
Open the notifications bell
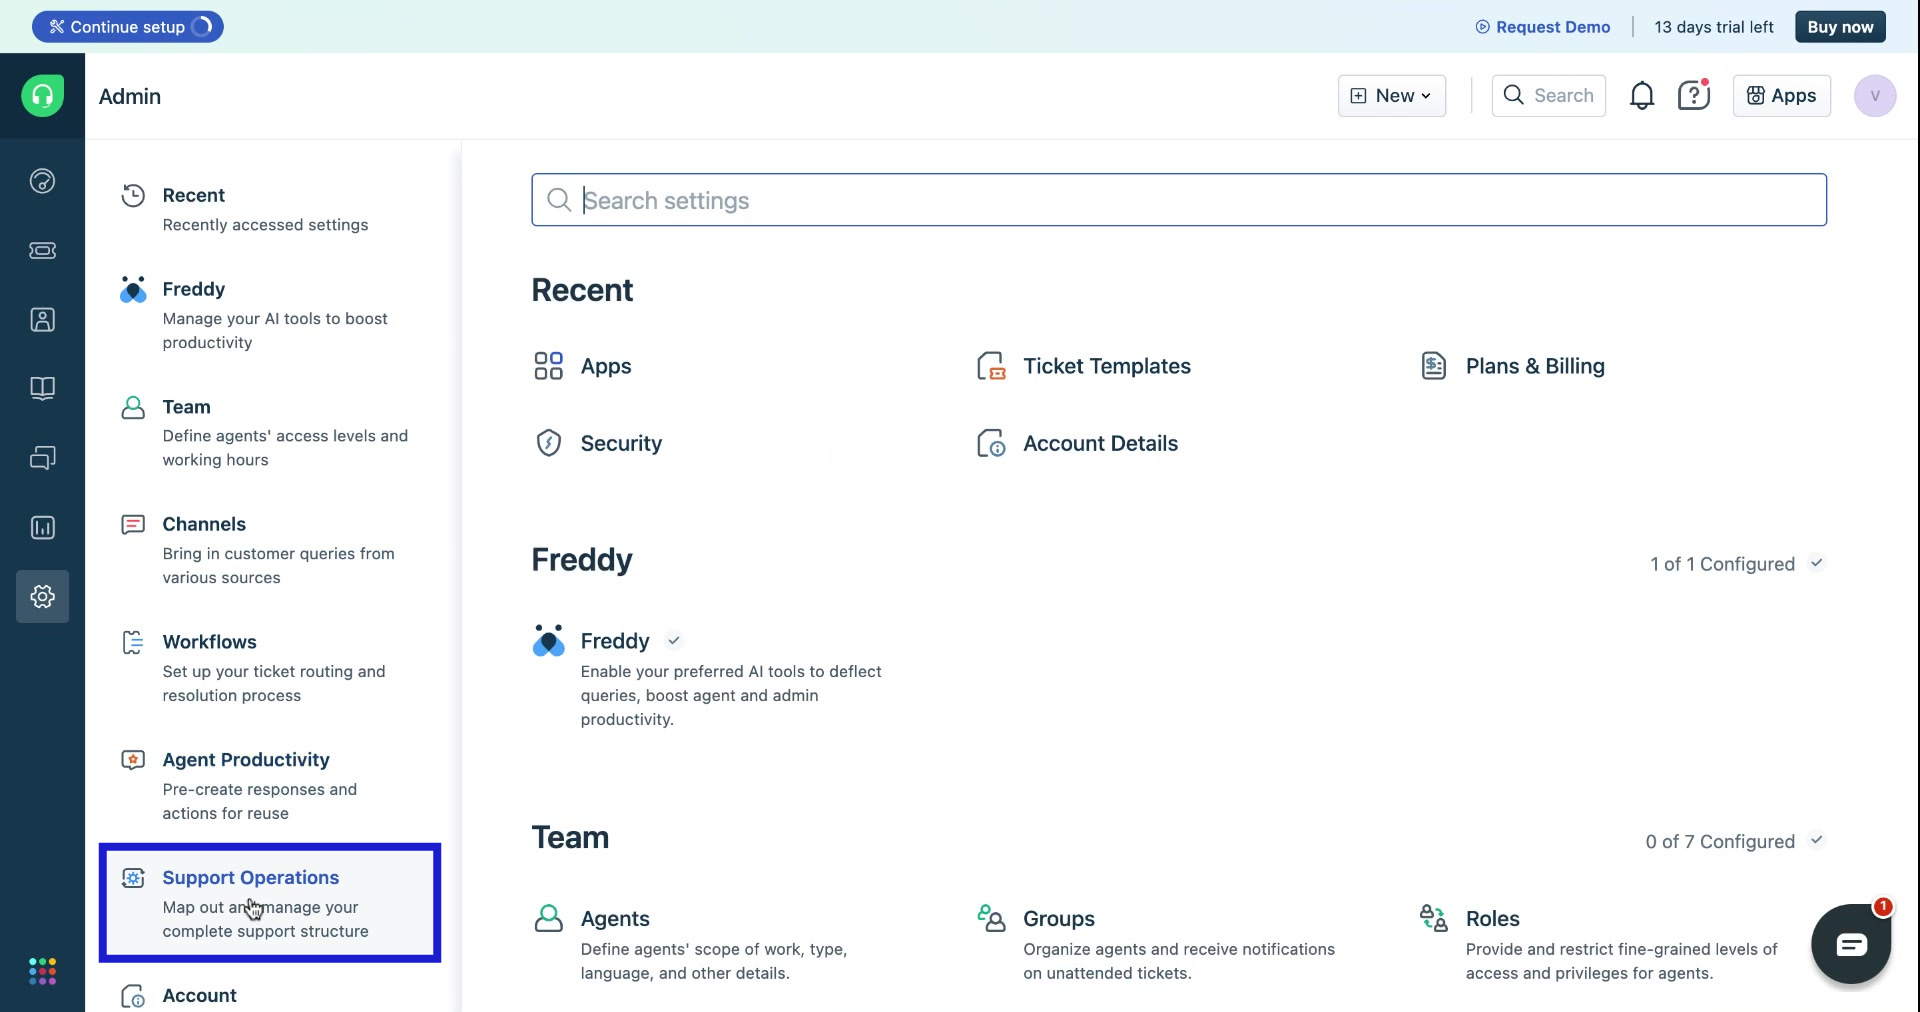[x=1642, y=96]
